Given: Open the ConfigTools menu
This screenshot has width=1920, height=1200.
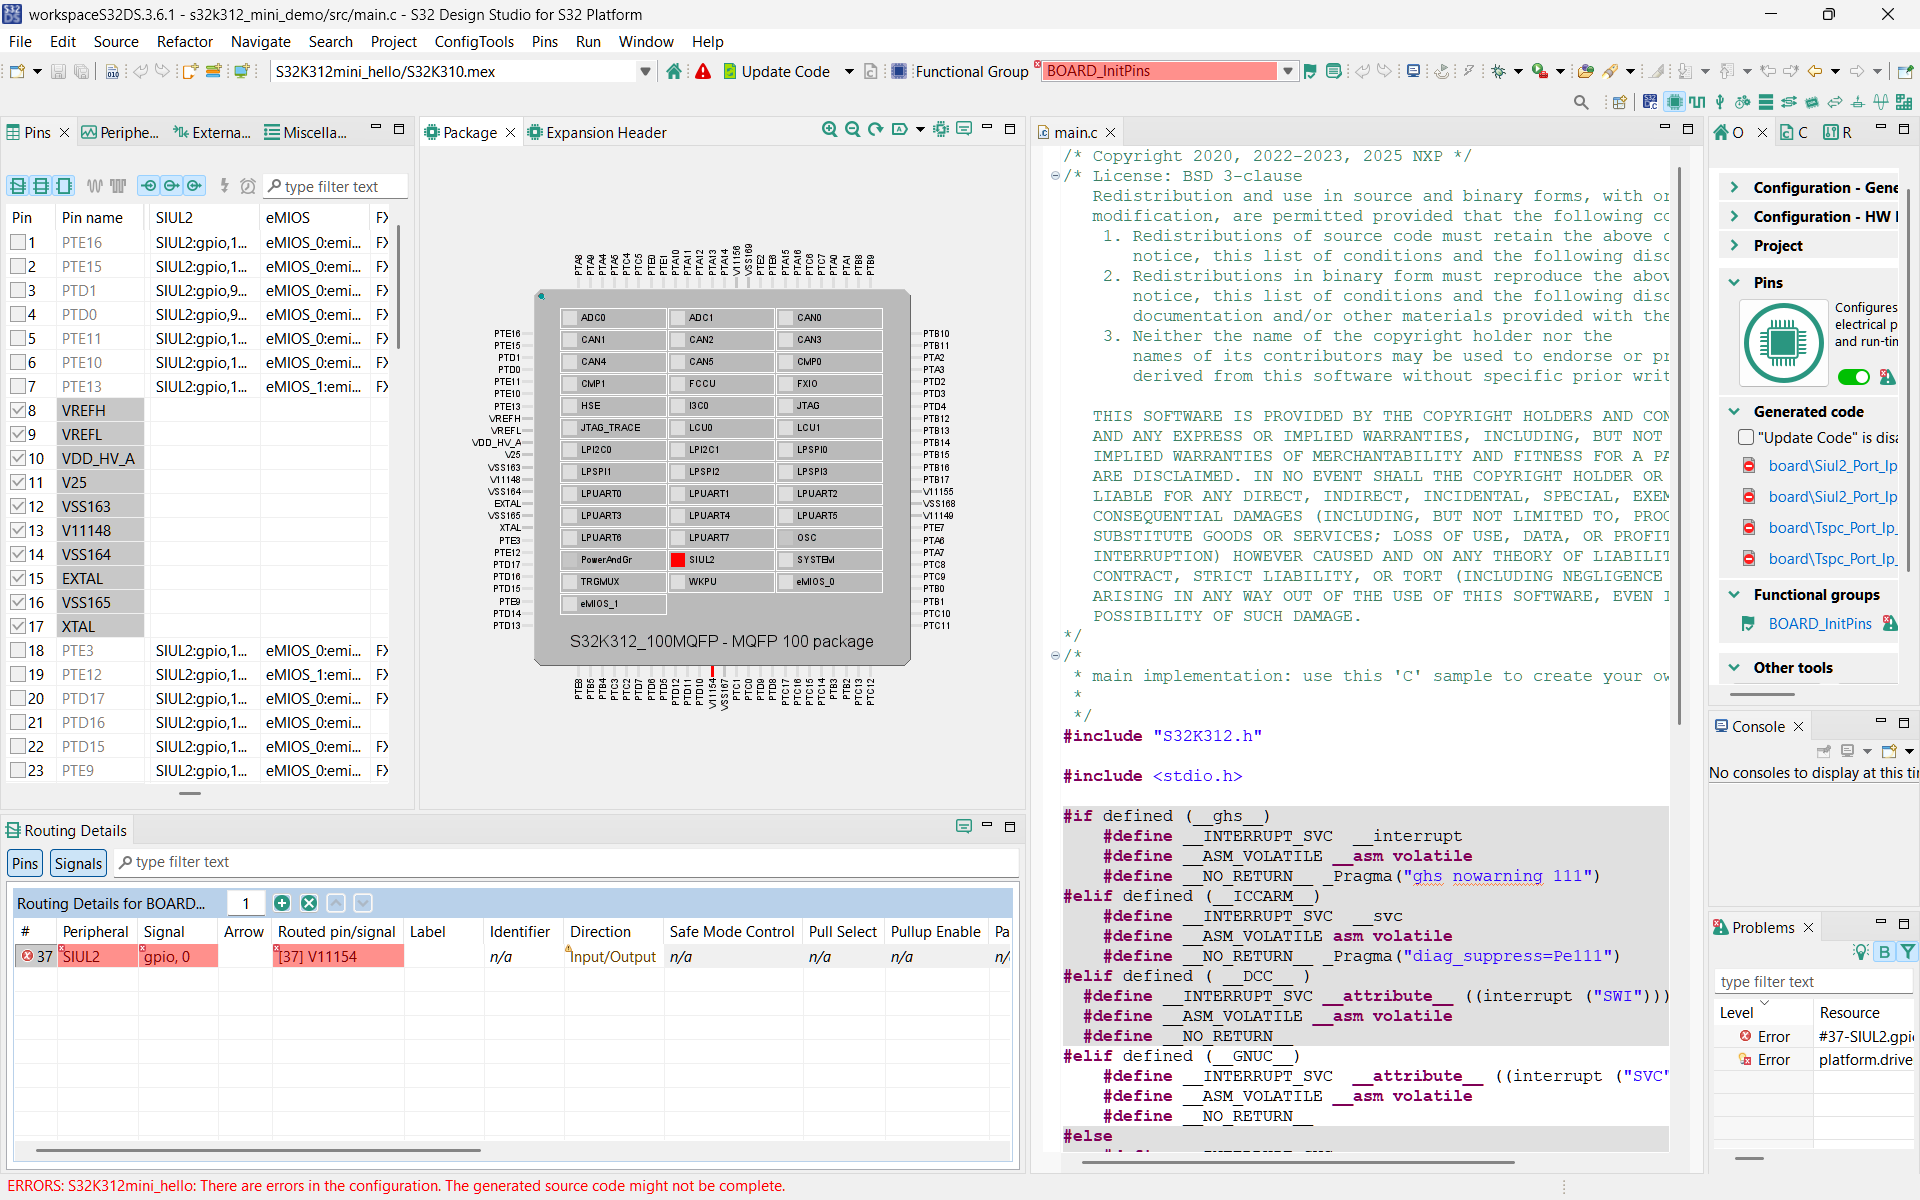Looking at the screenshot, I should coord(474,41).
